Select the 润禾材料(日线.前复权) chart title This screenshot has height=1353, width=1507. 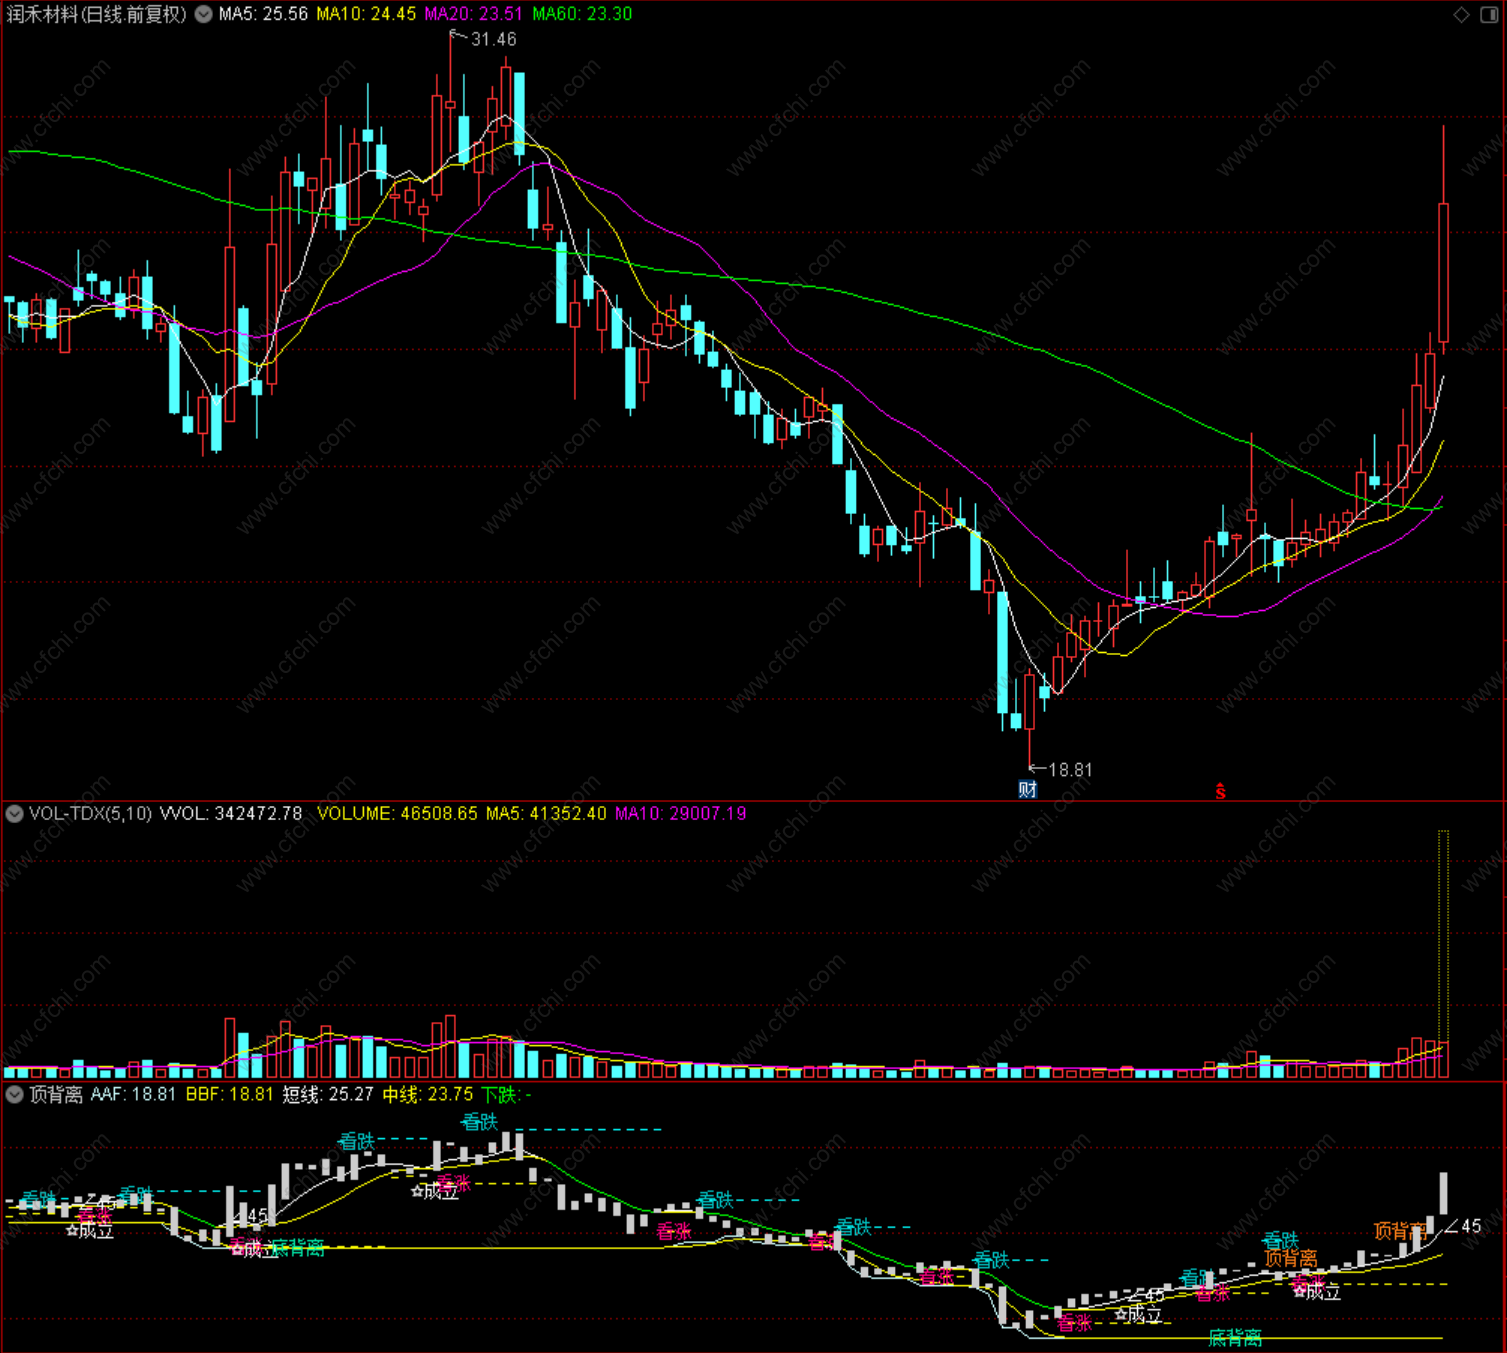point(97,14)
